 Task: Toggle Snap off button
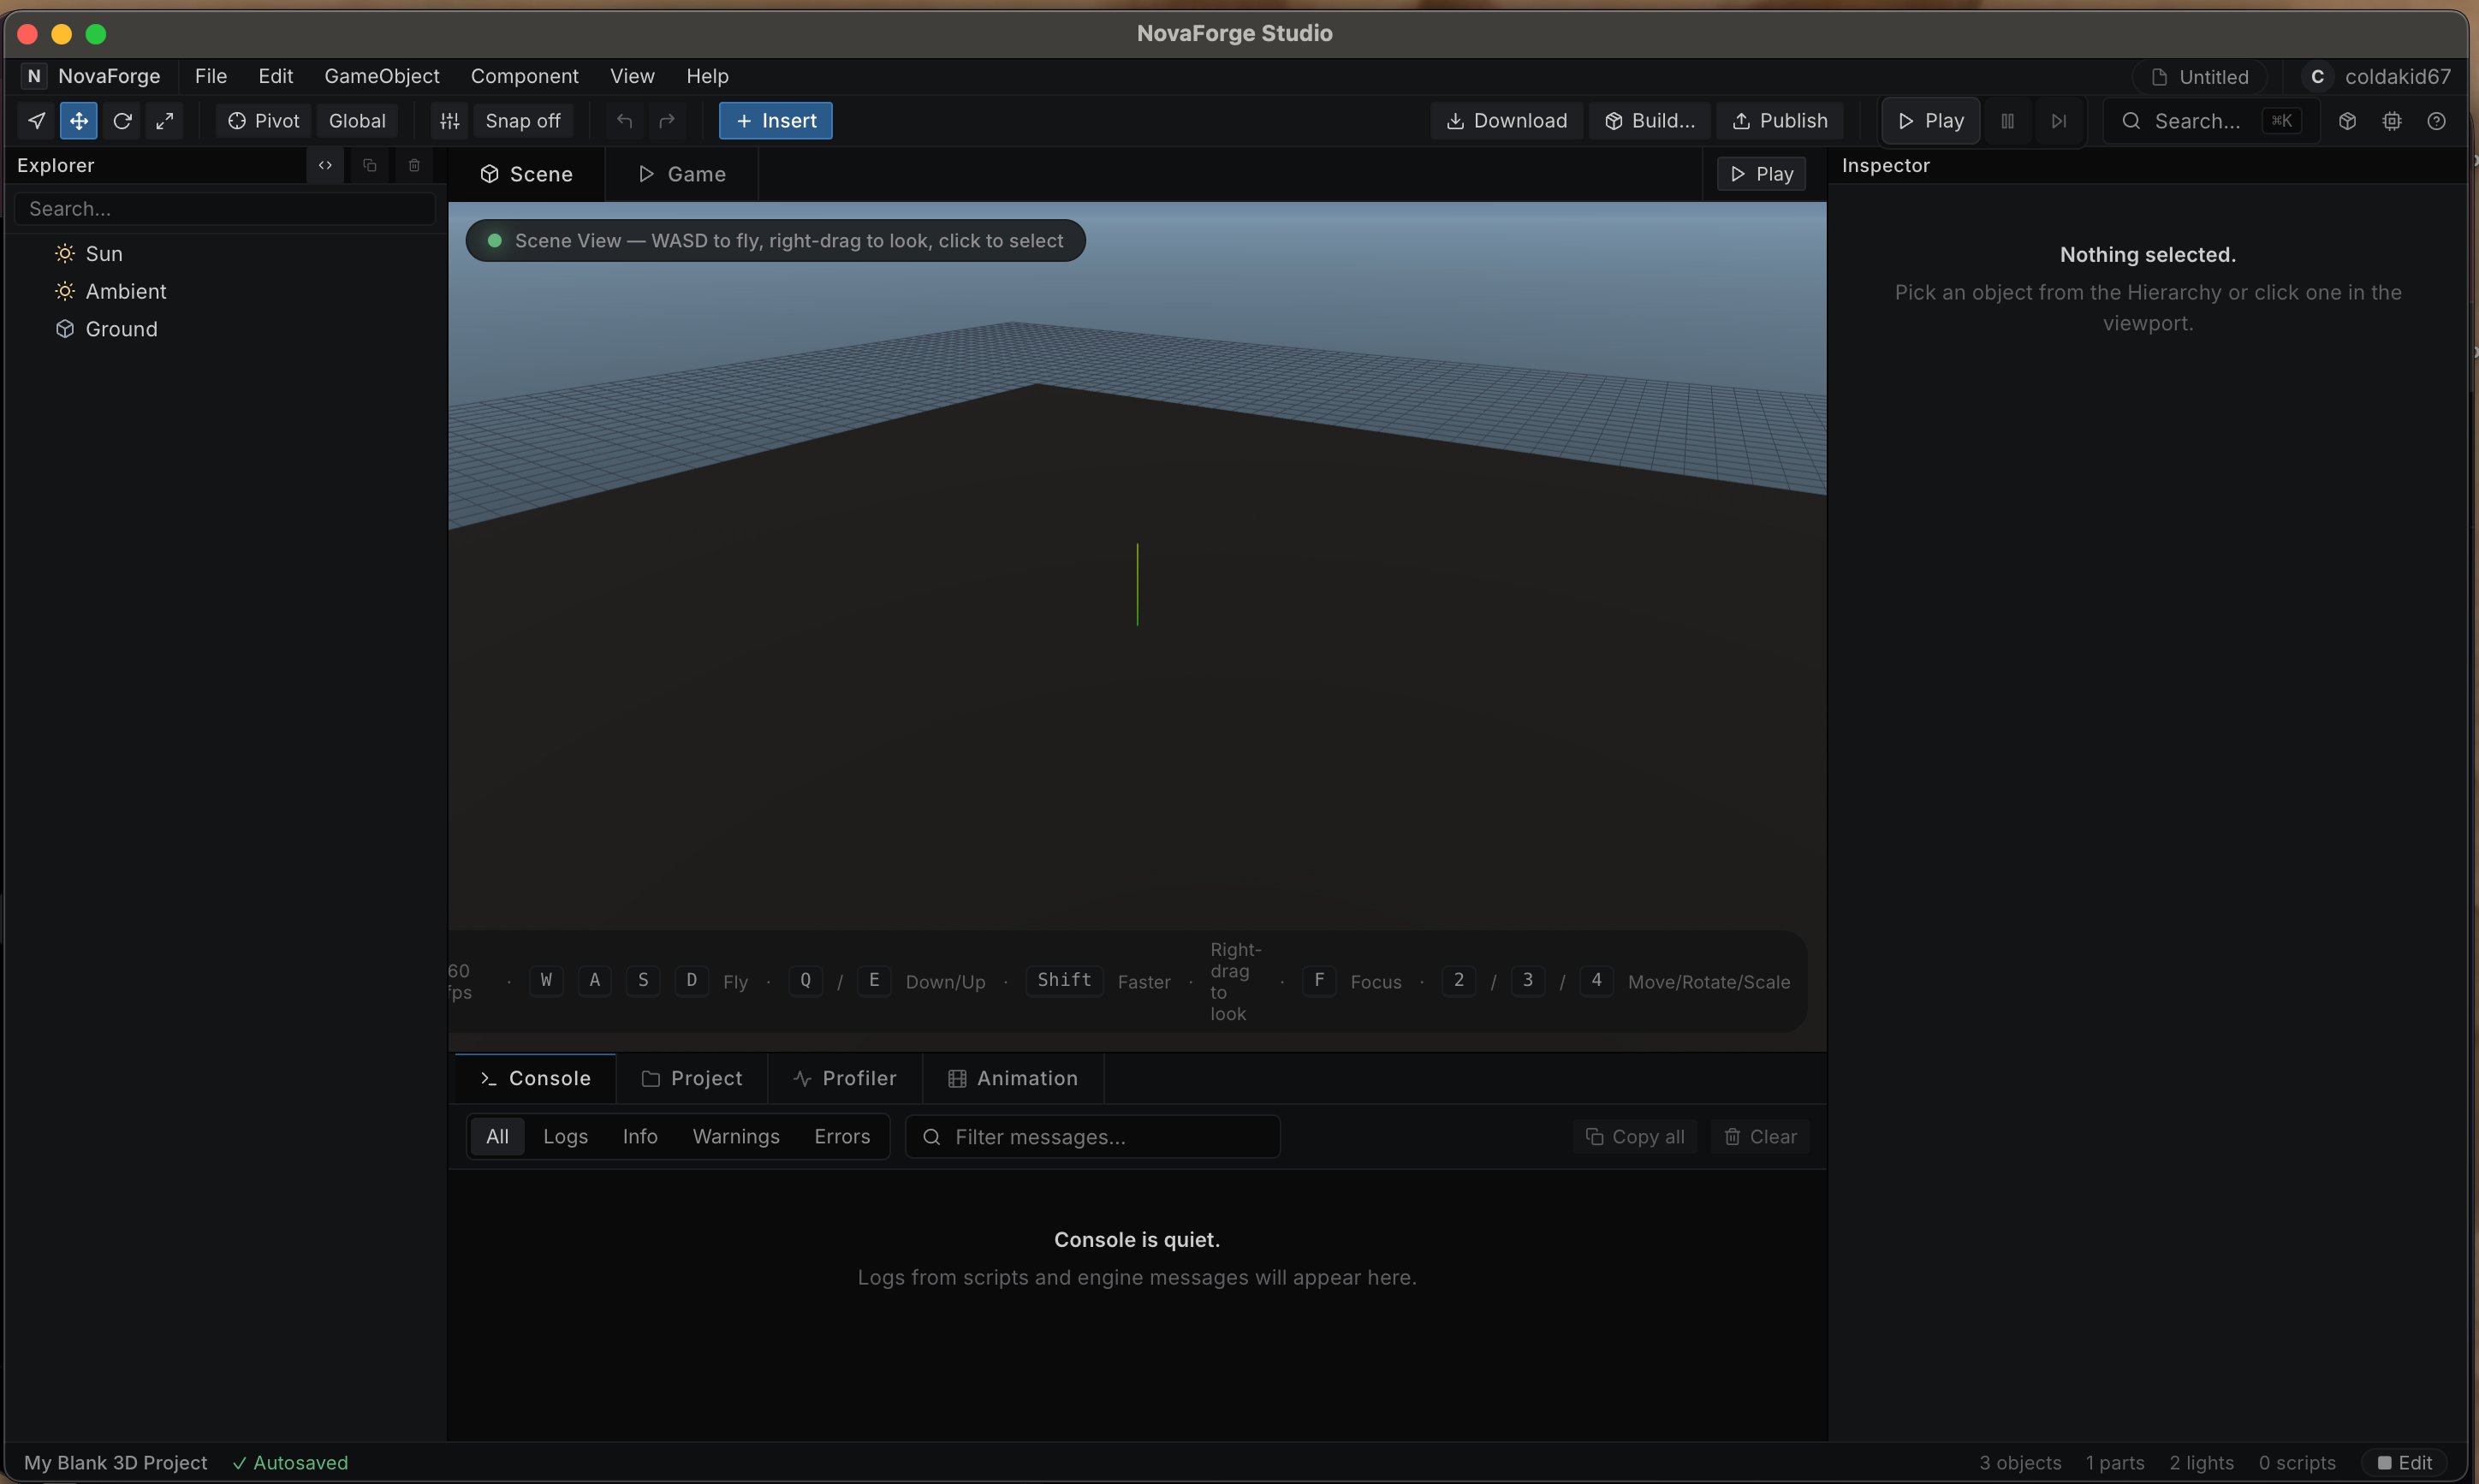click(522, 121)
